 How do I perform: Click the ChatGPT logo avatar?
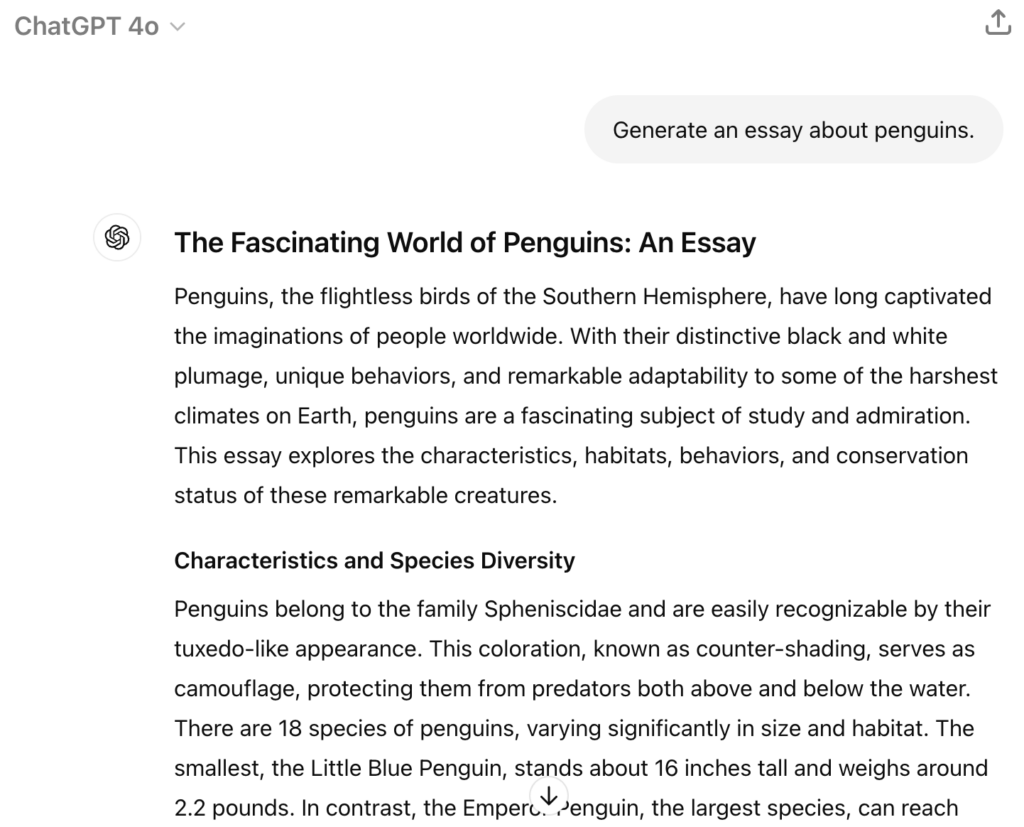(x=117, y=239)
